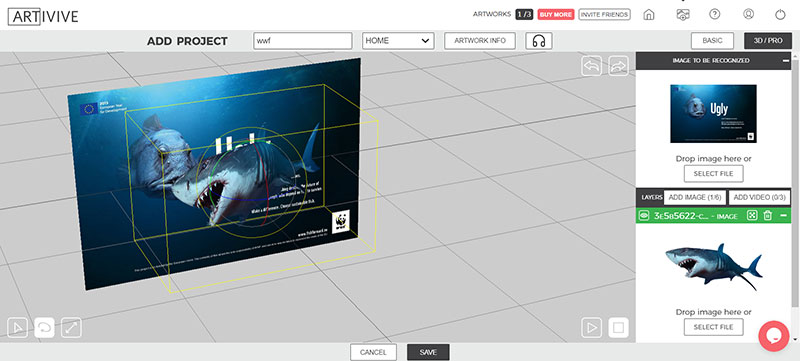Image resolution: width=800 pixels, height=361 pixels.
Task: Collapse the green image layer panel
Action: (x=784, y=216)
